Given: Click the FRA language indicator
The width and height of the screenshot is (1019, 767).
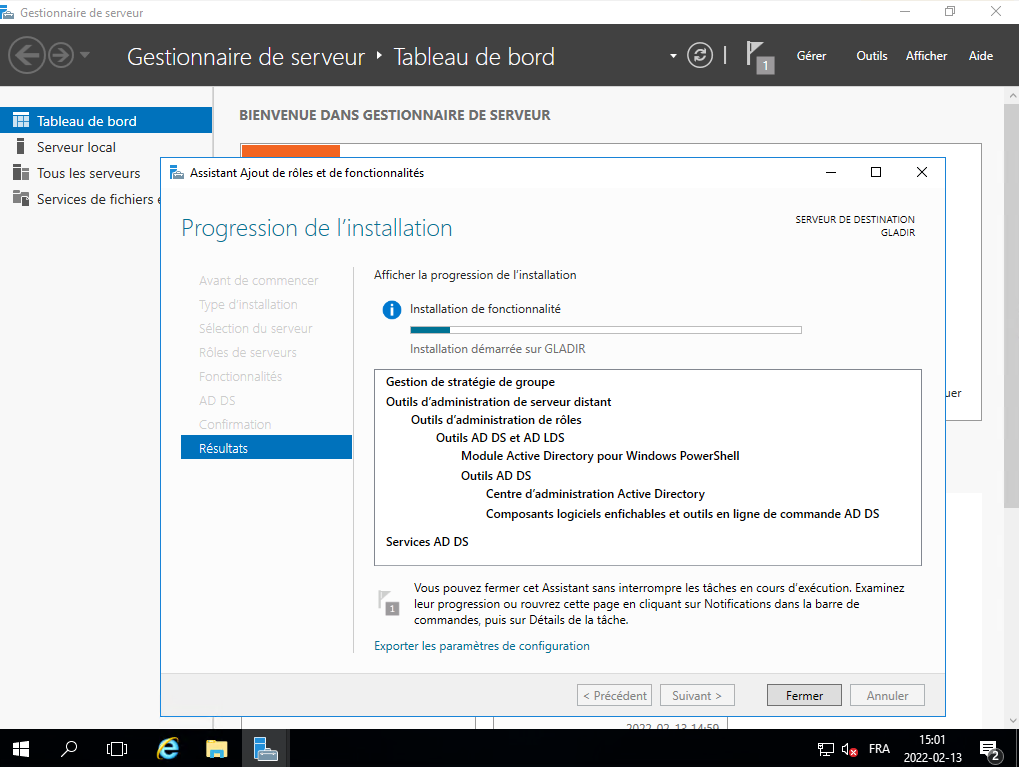Looking at the screenshot, I should (x=879, y=749).
